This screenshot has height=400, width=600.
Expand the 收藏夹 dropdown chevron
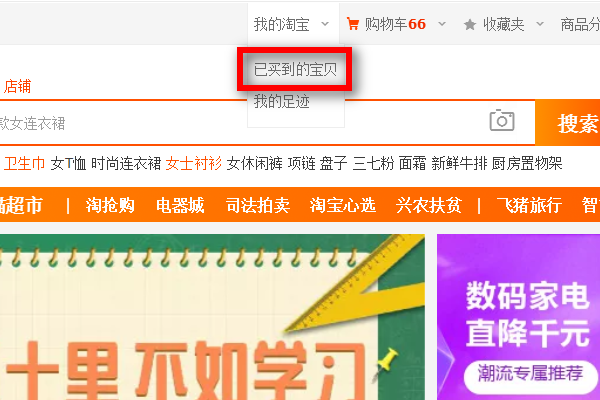(x=540, y=24)
